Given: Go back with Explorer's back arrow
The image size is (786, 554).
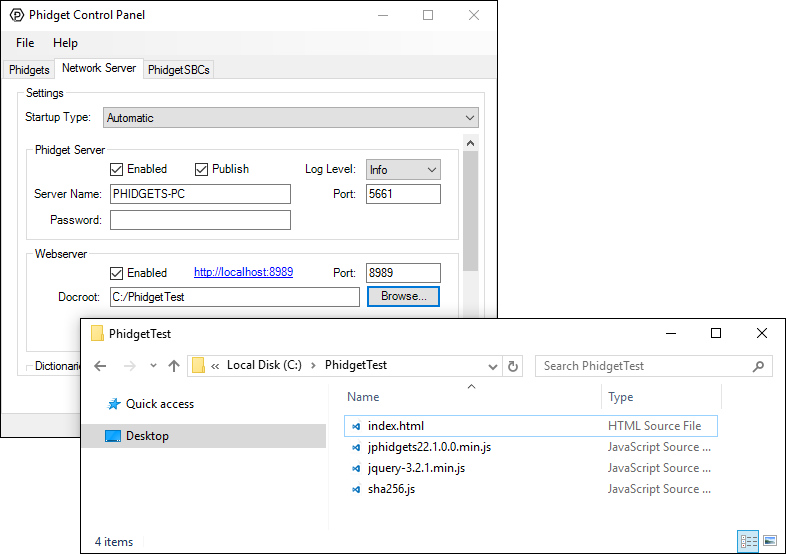Looking at the screenshot, I should coord(100,366).
